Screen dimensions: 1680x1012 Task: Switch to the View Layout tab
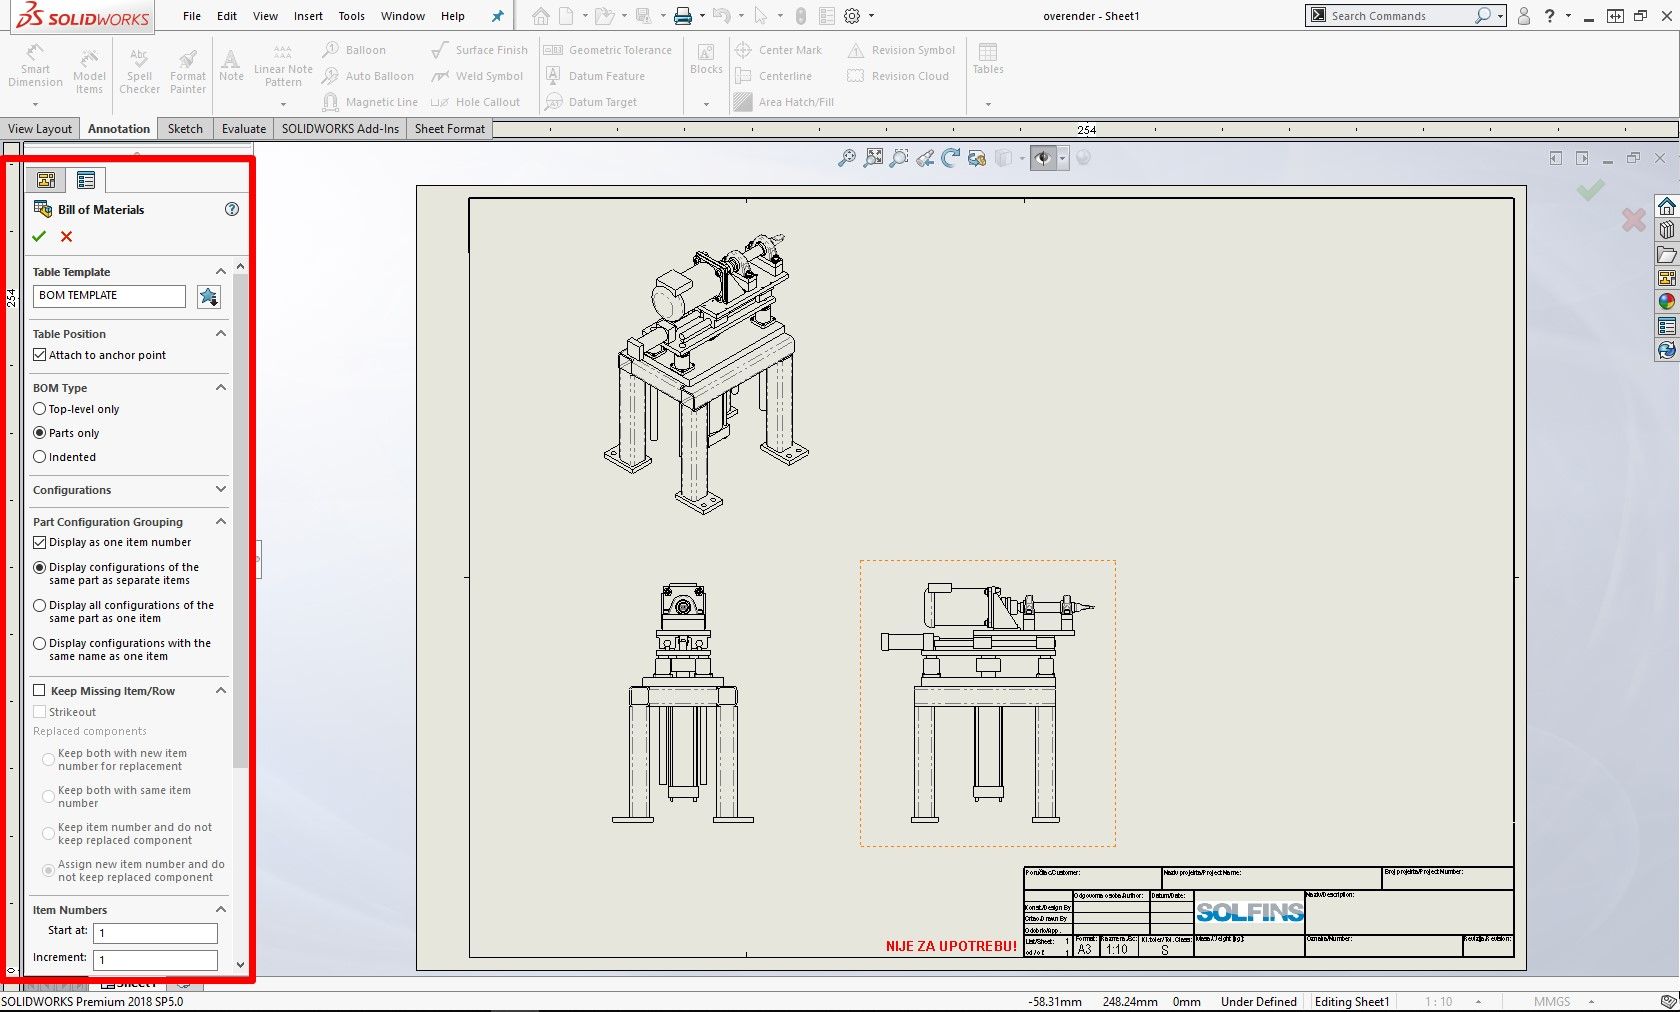coord(40,129)
